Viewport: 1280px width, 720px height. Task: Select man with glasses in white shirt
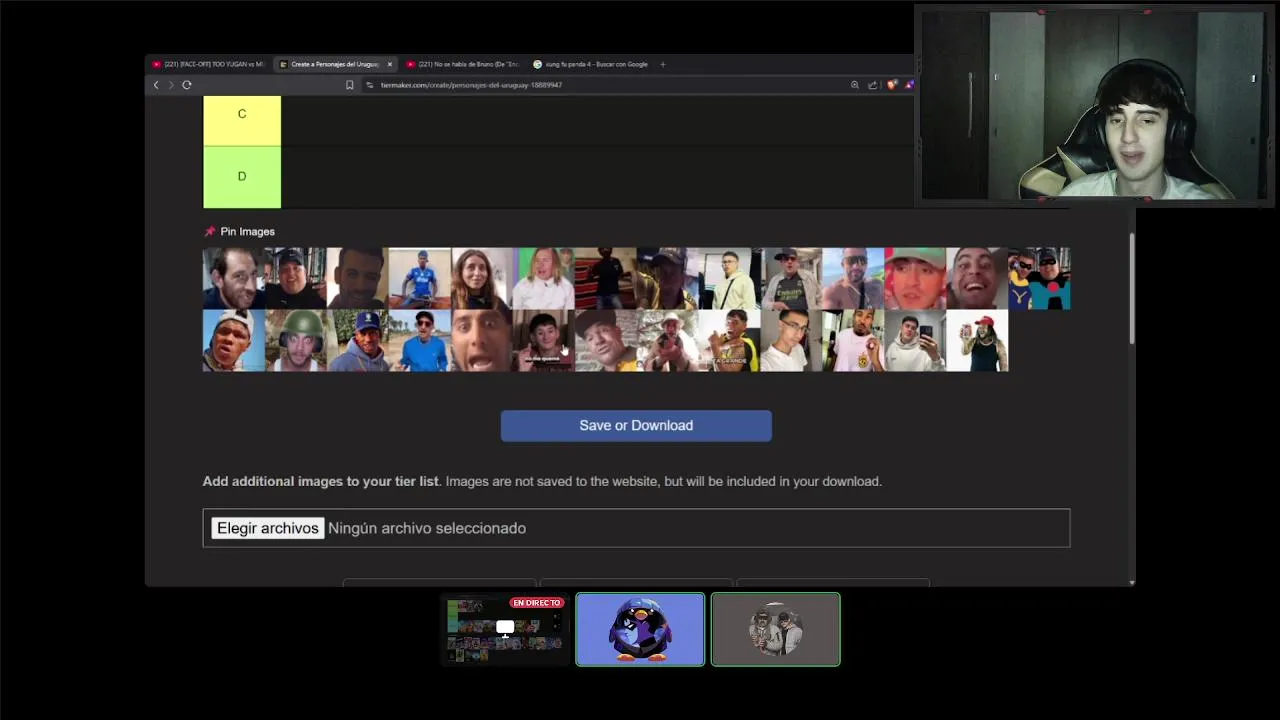tap(792, 340)
